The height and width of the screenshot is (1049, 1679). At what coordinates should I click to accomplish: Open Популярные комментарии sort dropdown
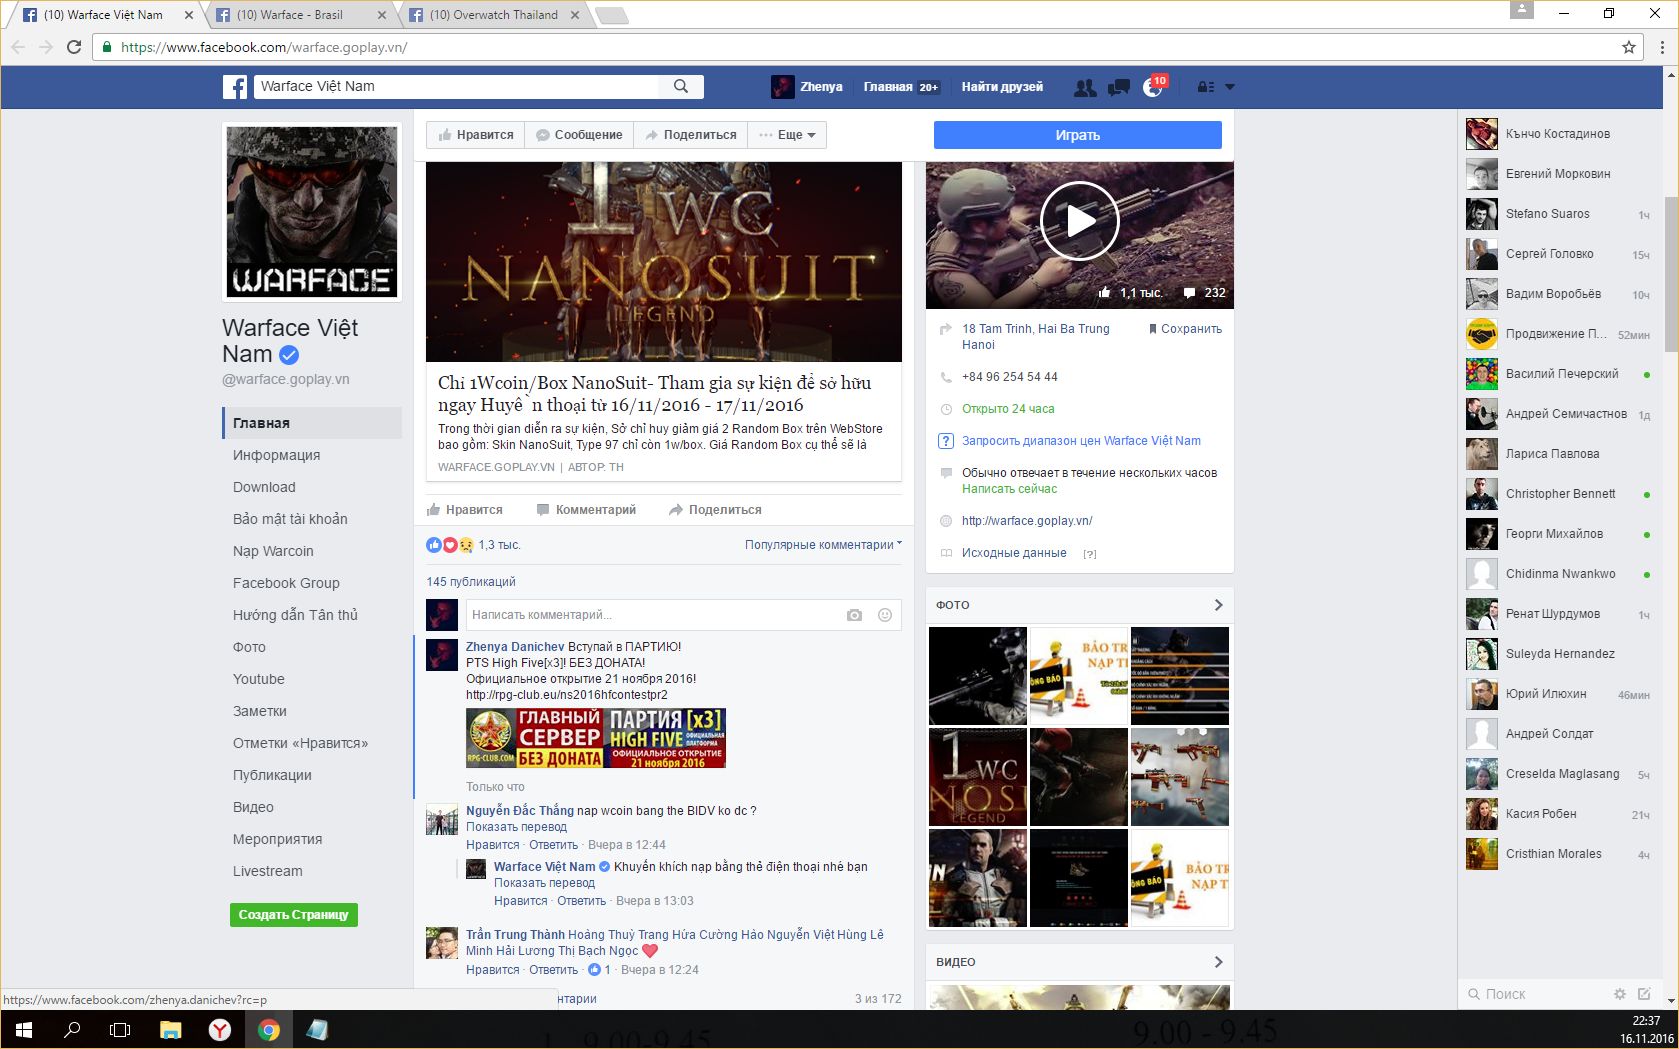point(823,545)
